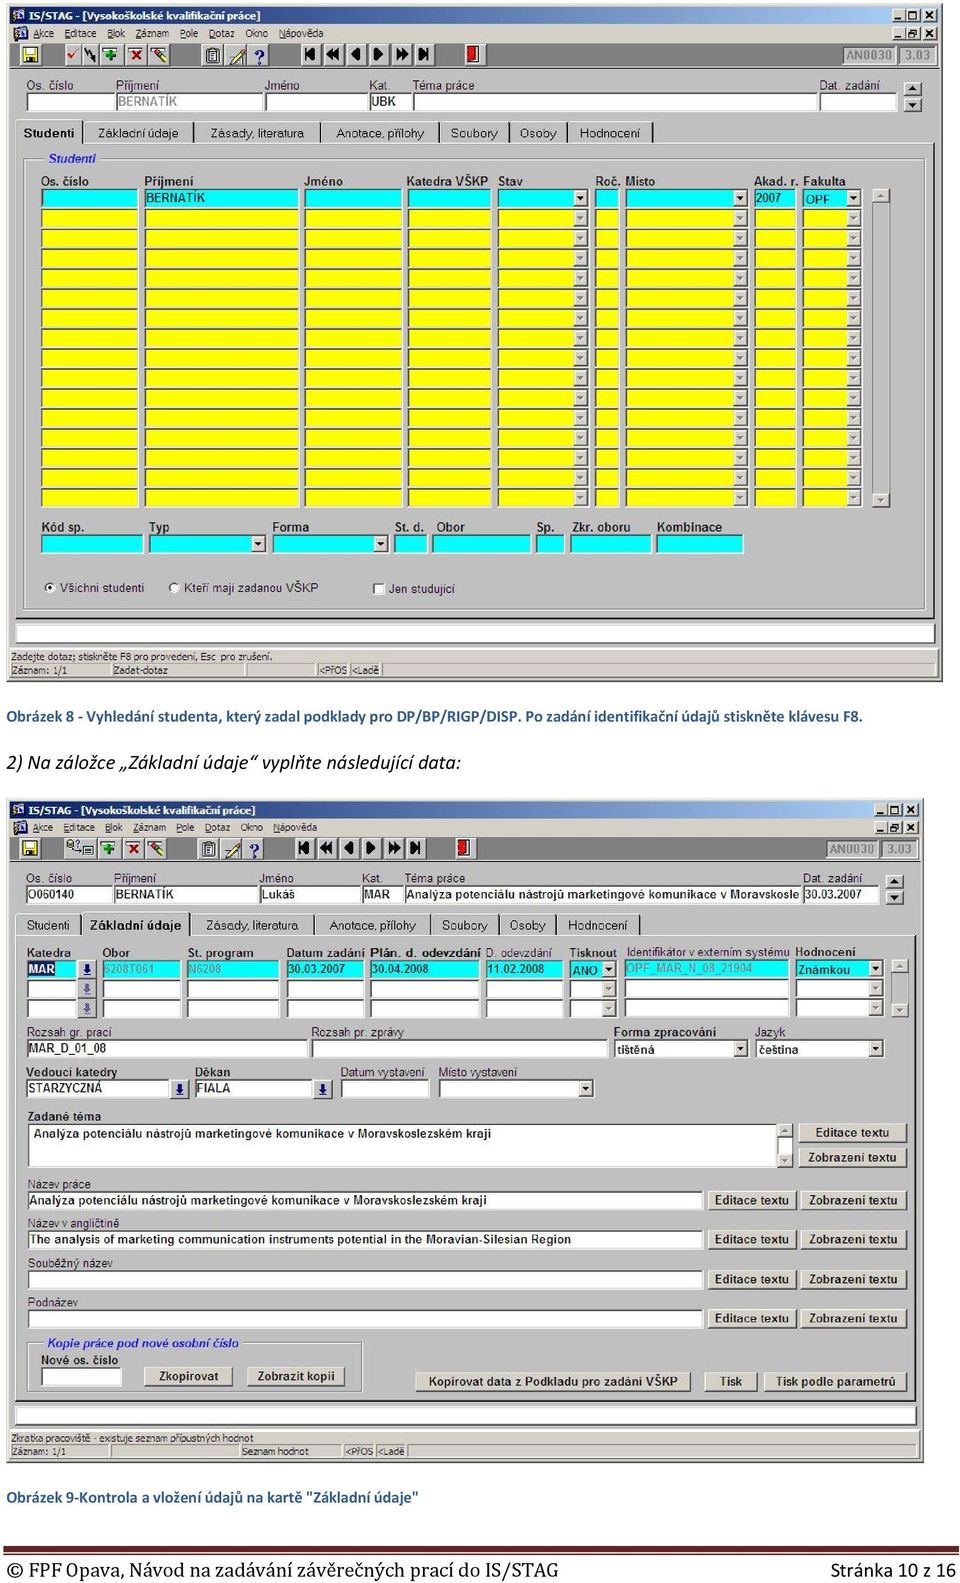Open the clipboard list icon in upper window

(x=212, y=55)
